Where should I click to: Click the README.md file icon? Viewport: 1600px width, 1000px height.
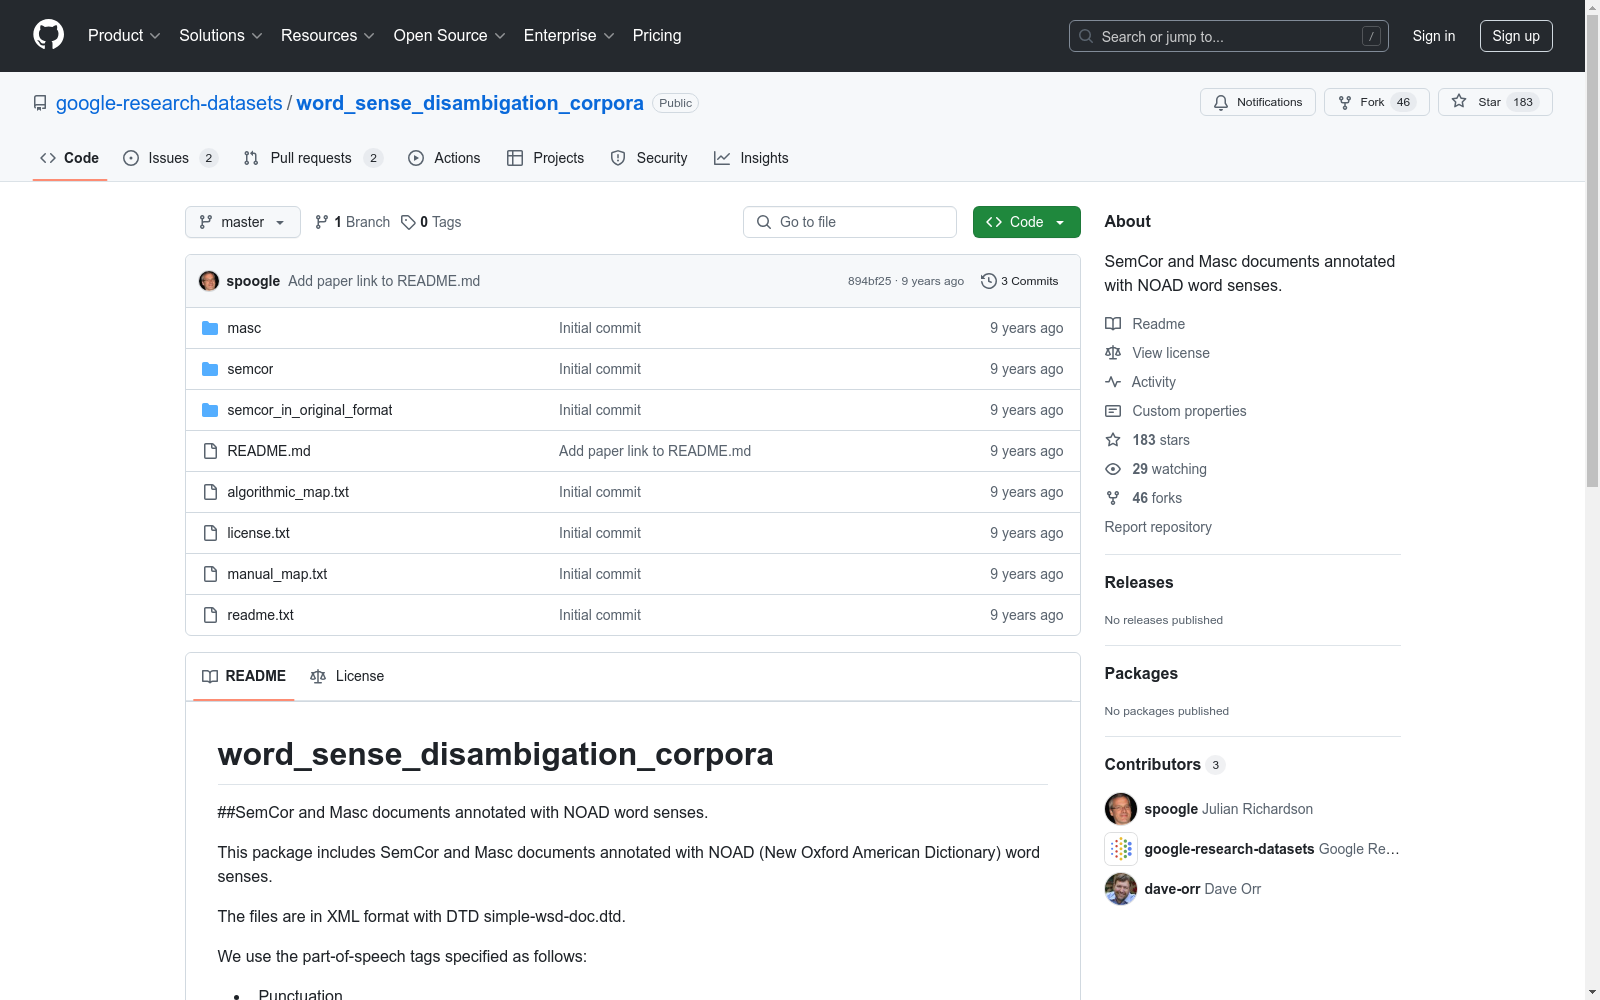pyautogui.click(x=210, y=451)
